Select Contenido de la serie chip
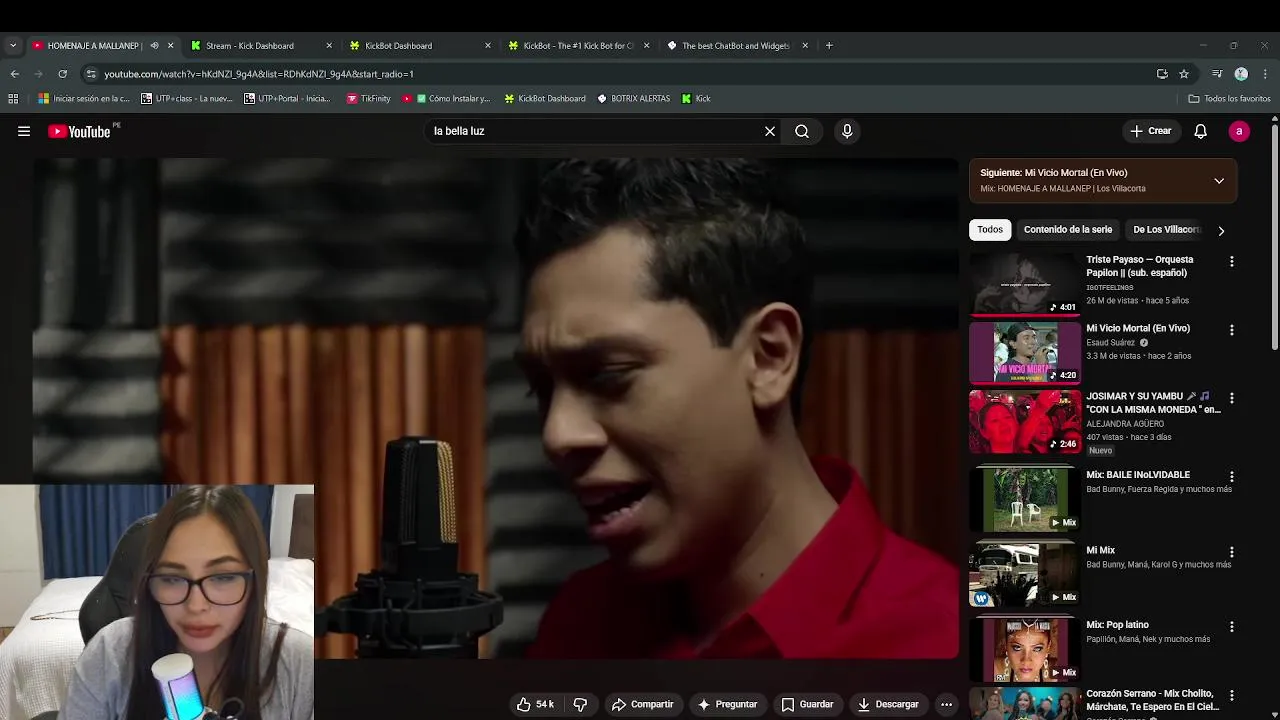The height and width of the screenshot is (720, 1280). 1067,230
